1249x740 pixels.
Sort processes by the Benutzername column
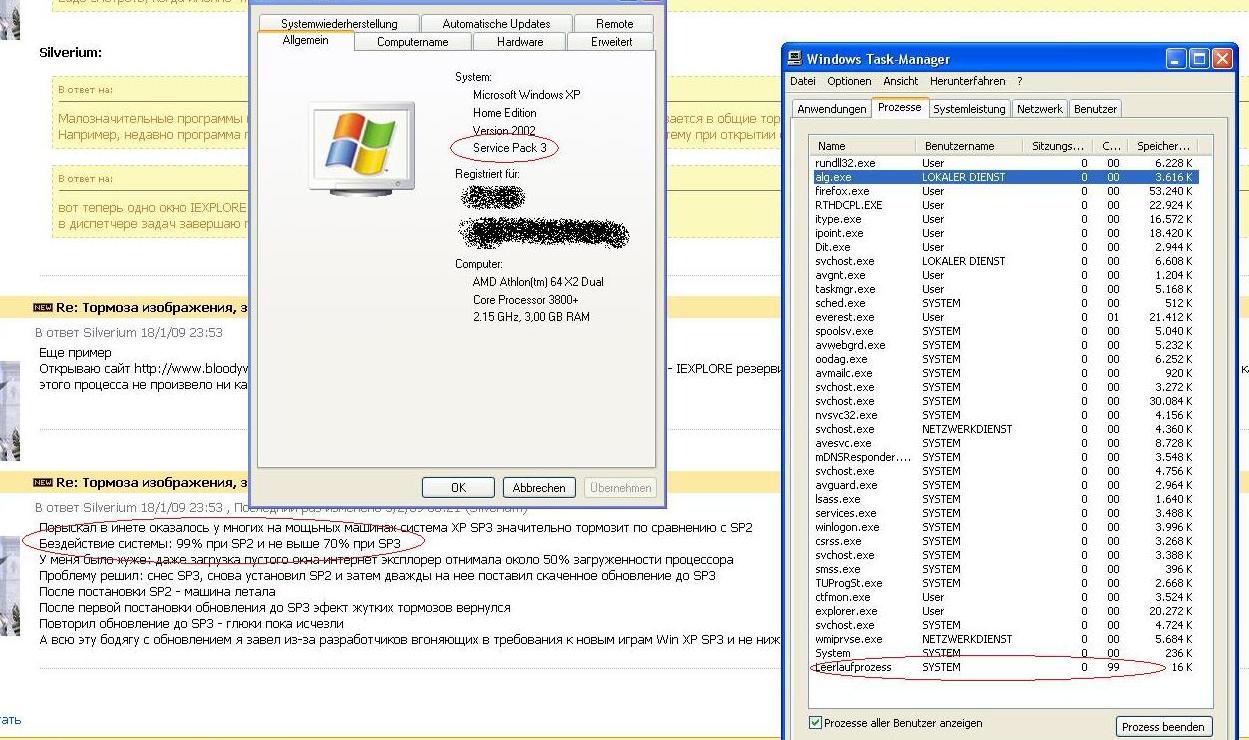[968, 146]
